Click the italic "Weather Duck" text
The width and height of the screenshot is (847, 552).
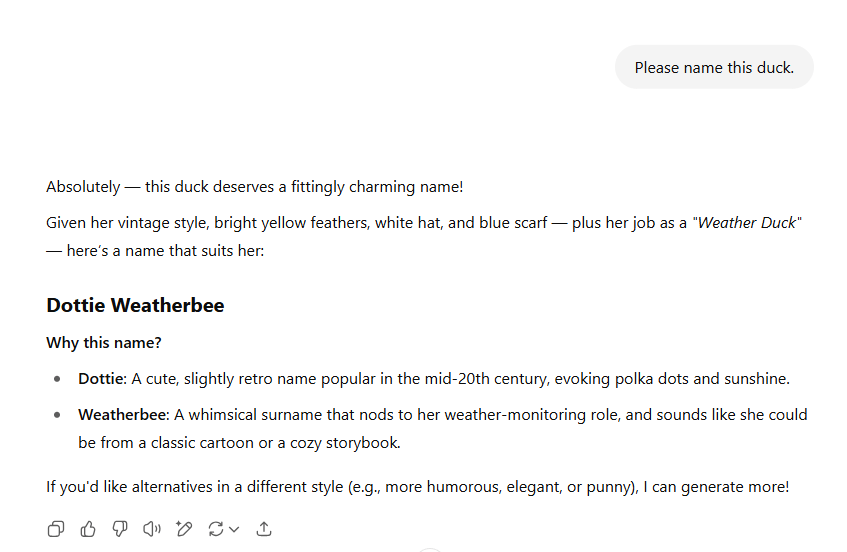point(747,223)
